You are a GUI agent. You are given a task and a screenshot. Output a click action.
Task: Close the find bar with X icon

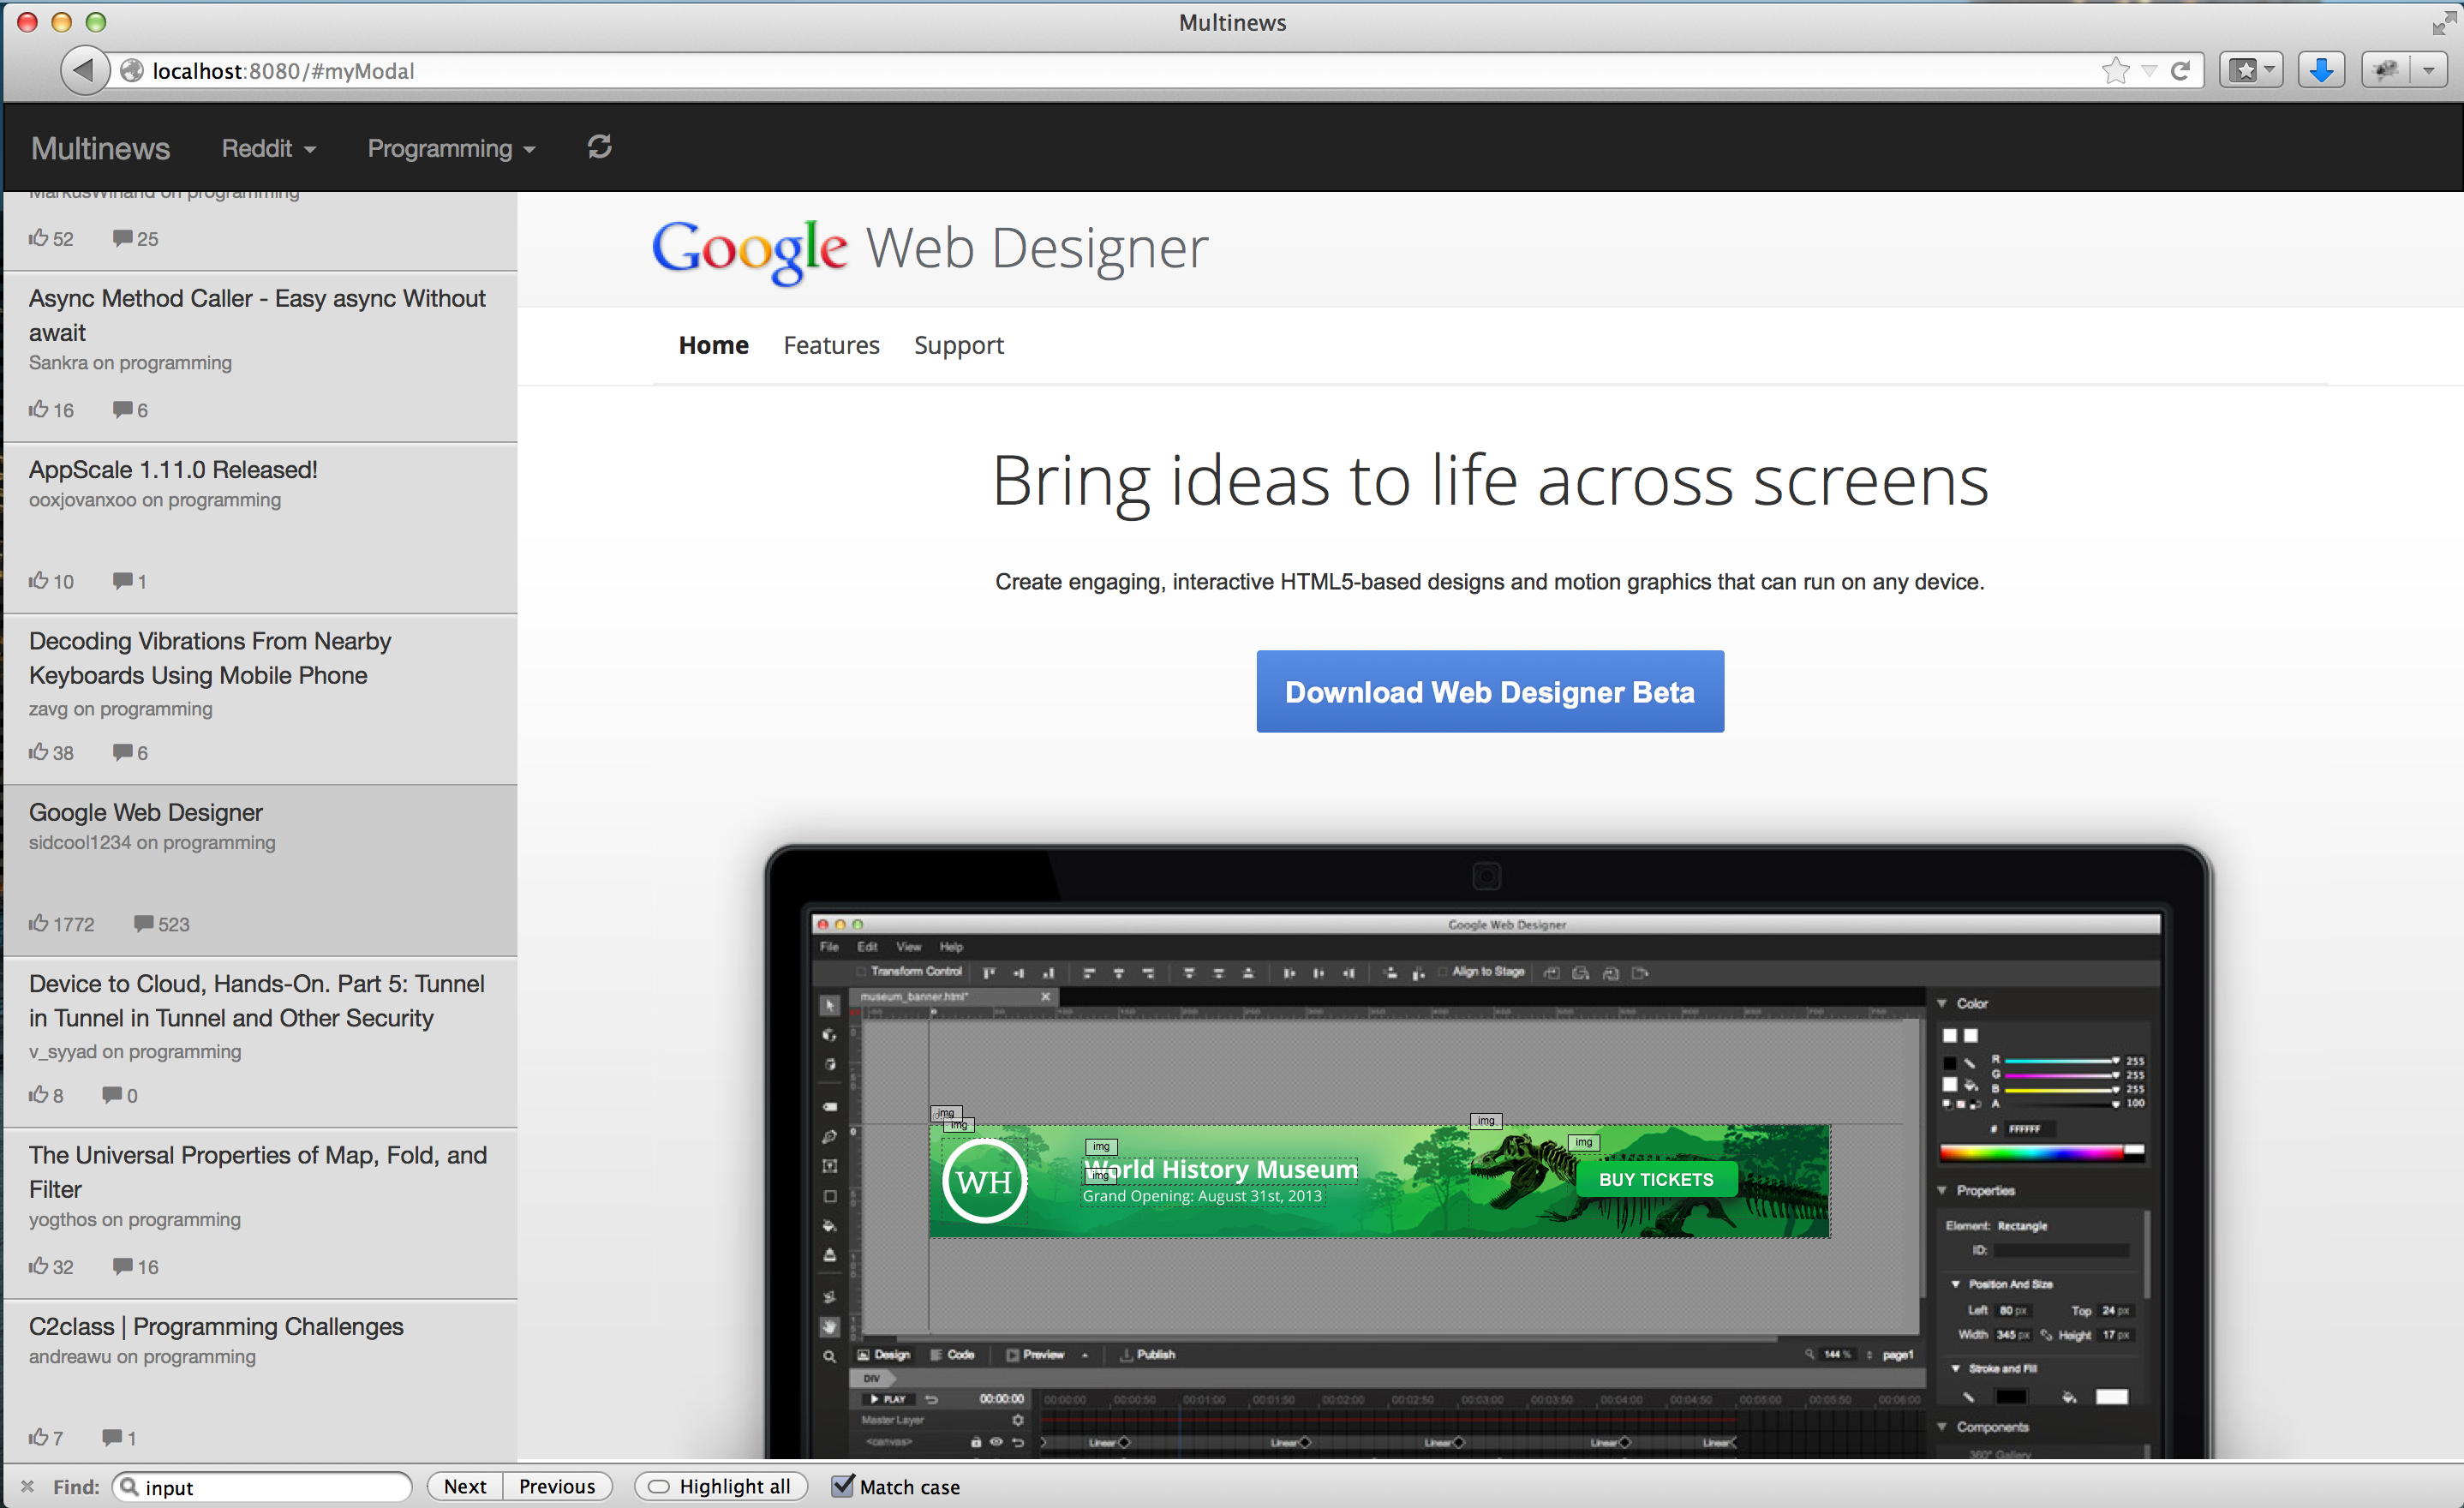coord(27,1486)
